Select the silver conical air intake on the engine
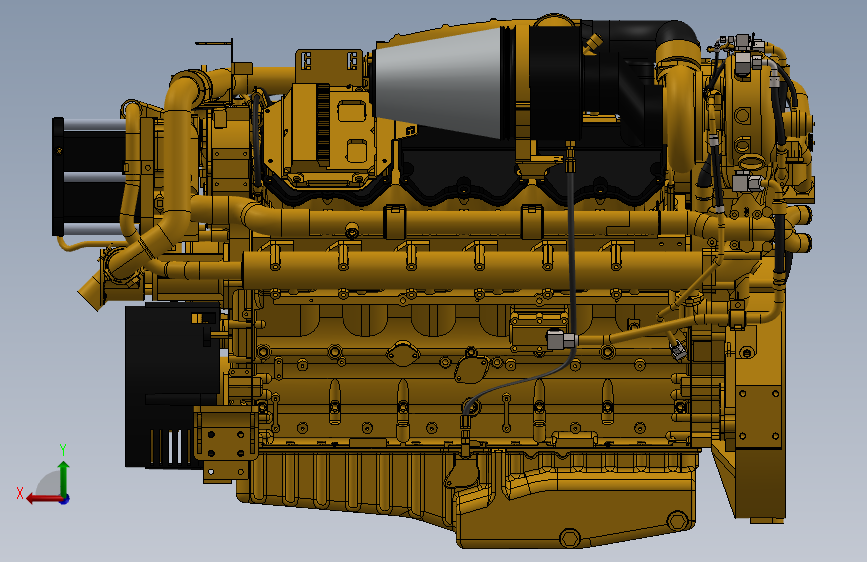The width and height of the screenshot is (867, 562). point(440,82)
